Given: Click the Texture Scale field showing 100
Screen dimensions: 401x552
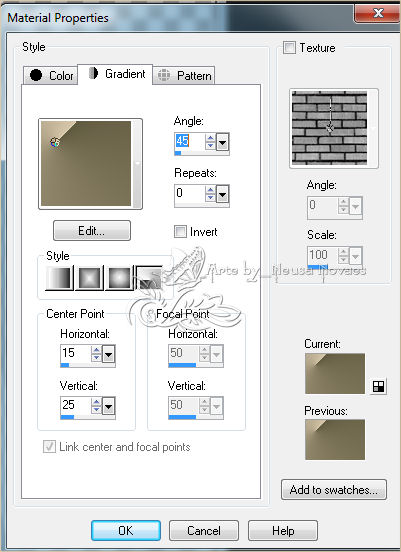Looking at the screenshot, I should click(x=322, y=255).
